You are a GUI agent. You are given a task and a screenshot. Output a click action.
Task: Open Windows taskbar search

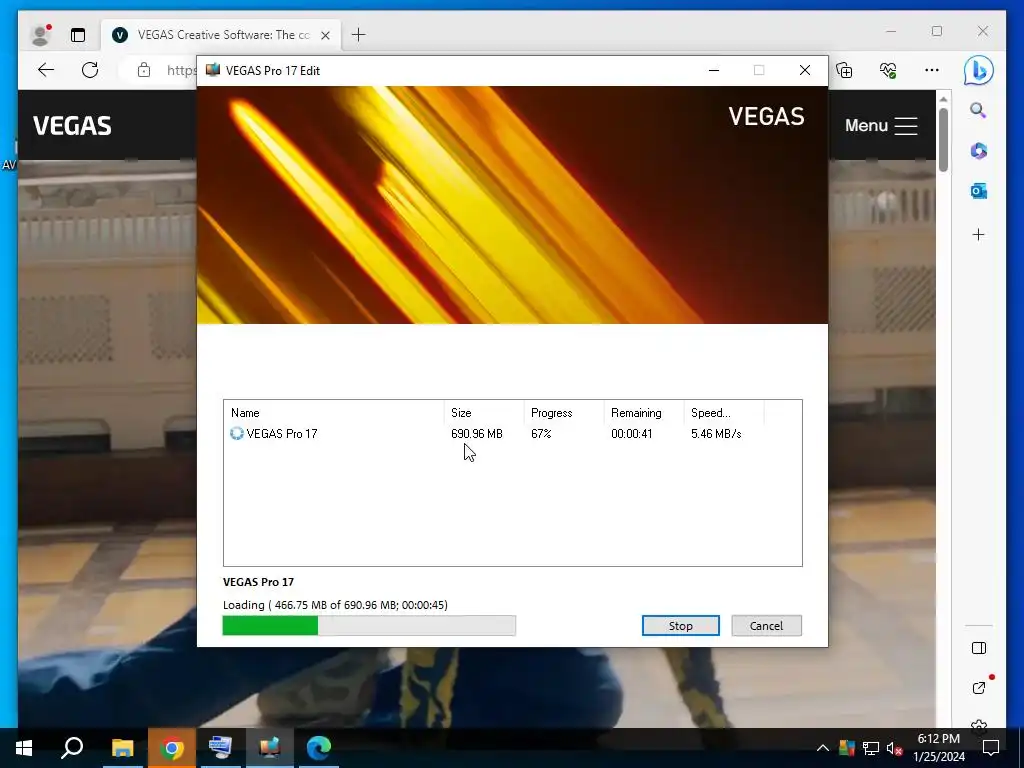(x=72, y=748)
